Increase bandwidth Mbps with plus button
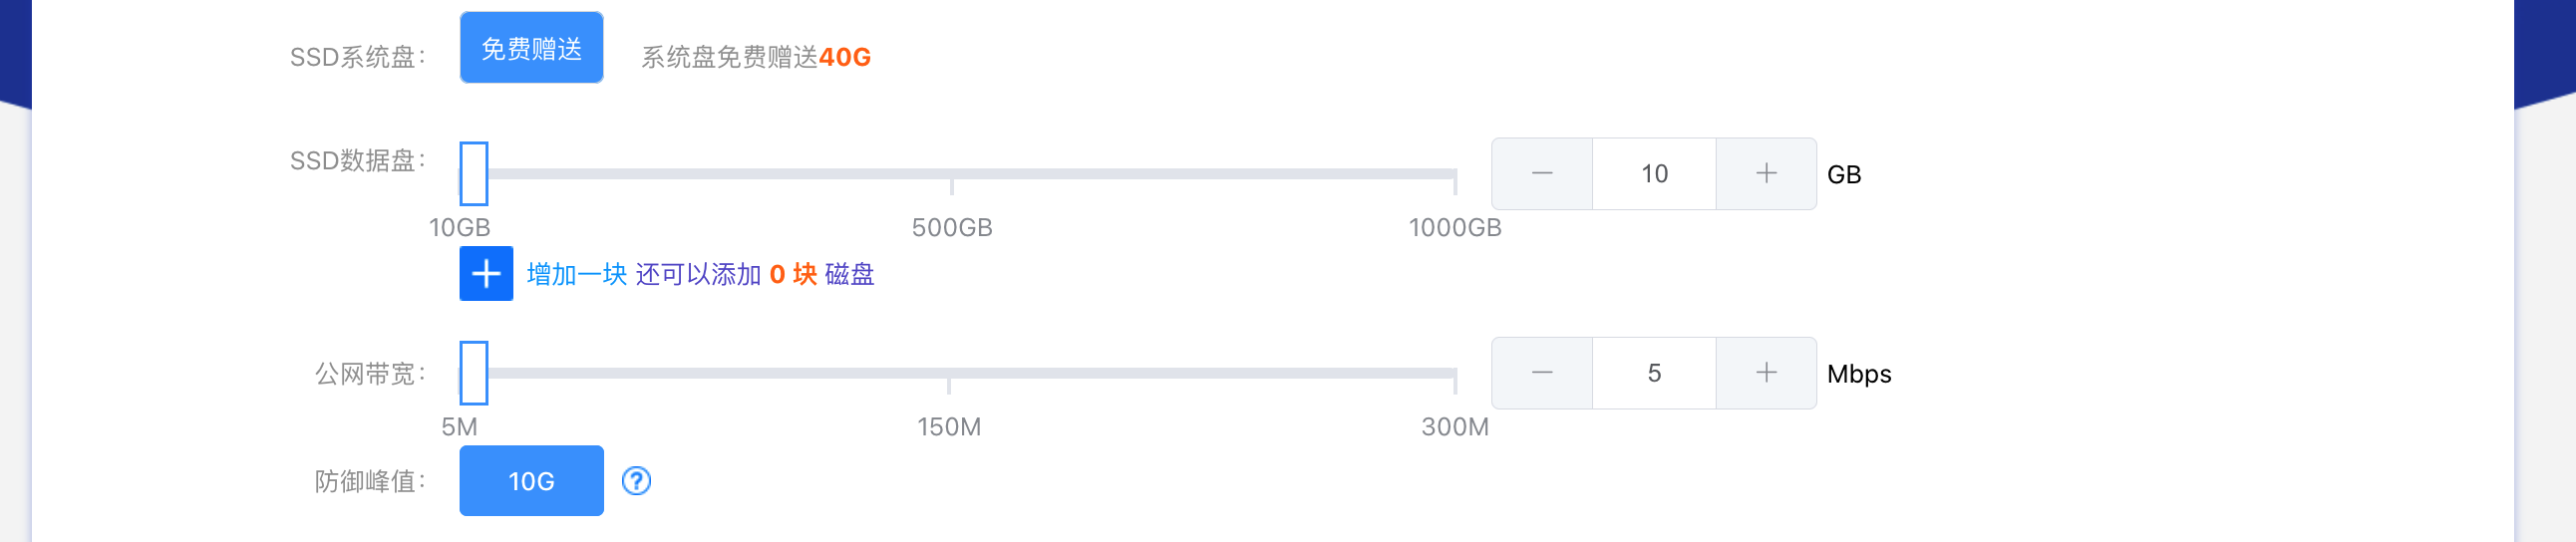Screen dimensions: 2576x542 pos(1766,373)
